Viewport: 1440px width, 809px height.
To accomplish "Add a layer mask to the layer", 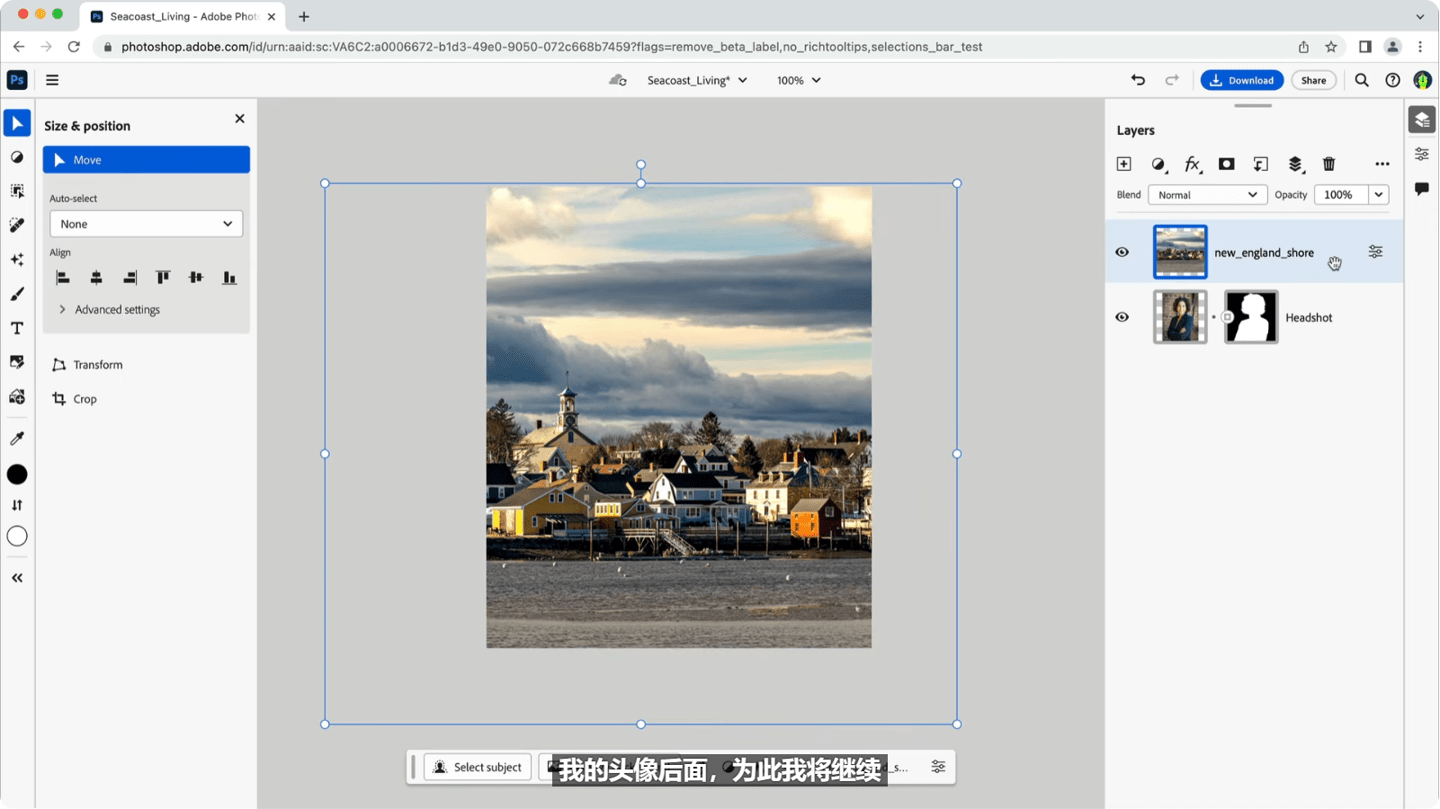I will pos(1225,163).
